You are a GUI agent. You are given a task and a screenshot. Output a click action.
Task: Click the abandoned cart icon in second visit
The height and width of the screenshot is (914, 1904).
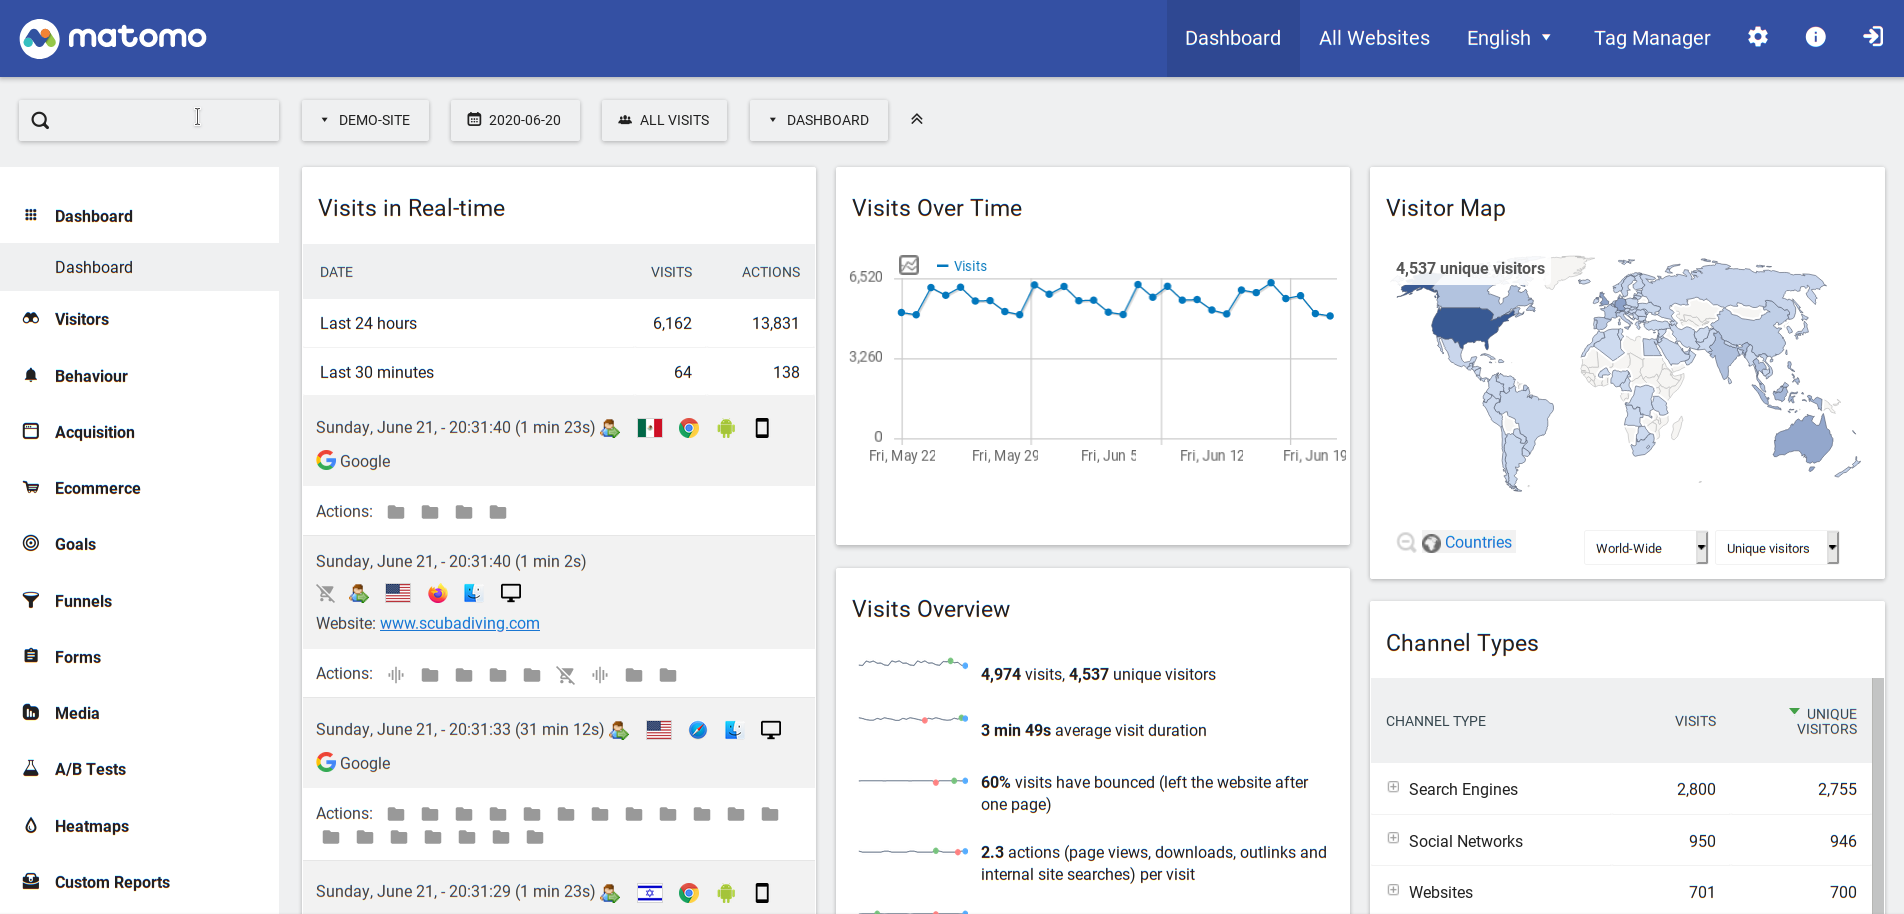tap(326, 593)
